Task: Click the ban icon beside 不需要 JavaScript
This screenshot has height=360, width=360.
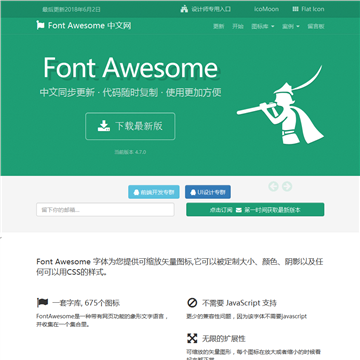Action: pos(192,303)
